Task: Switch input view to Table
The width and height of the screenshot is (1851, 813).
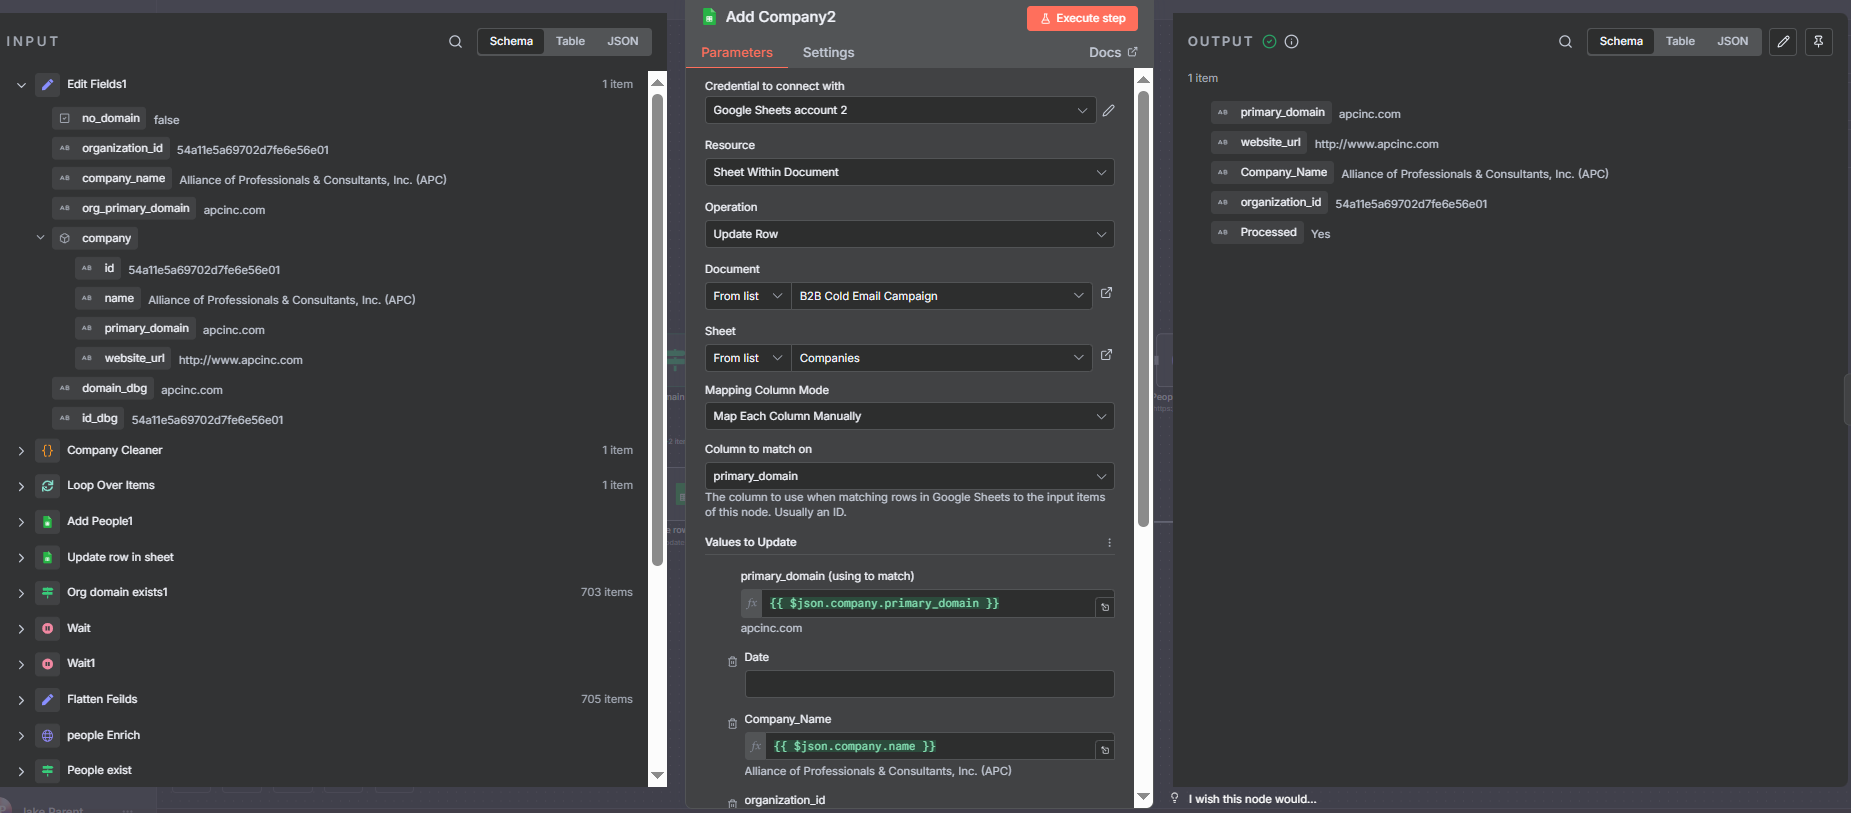Action: click(x=570, y=42)
